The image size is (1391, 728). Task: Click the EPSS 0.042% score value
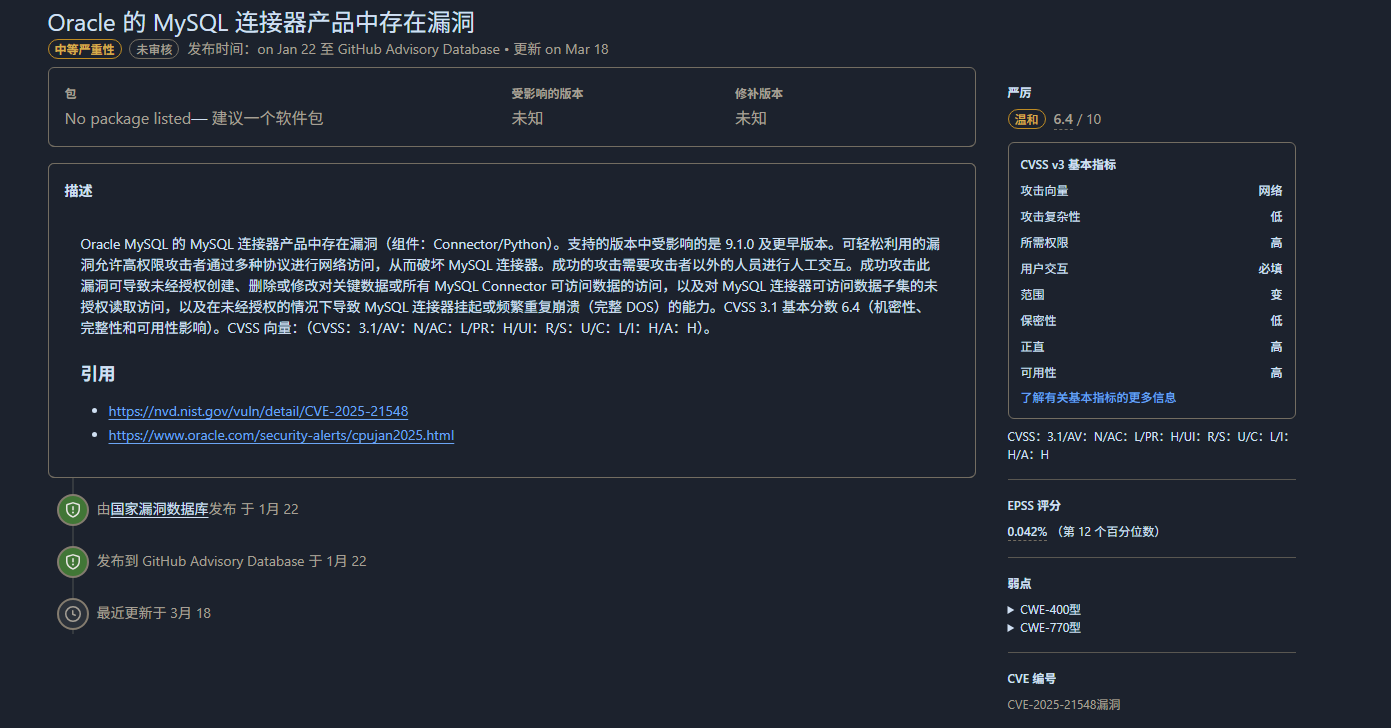pyautogui.click(x=1027, y=532)
